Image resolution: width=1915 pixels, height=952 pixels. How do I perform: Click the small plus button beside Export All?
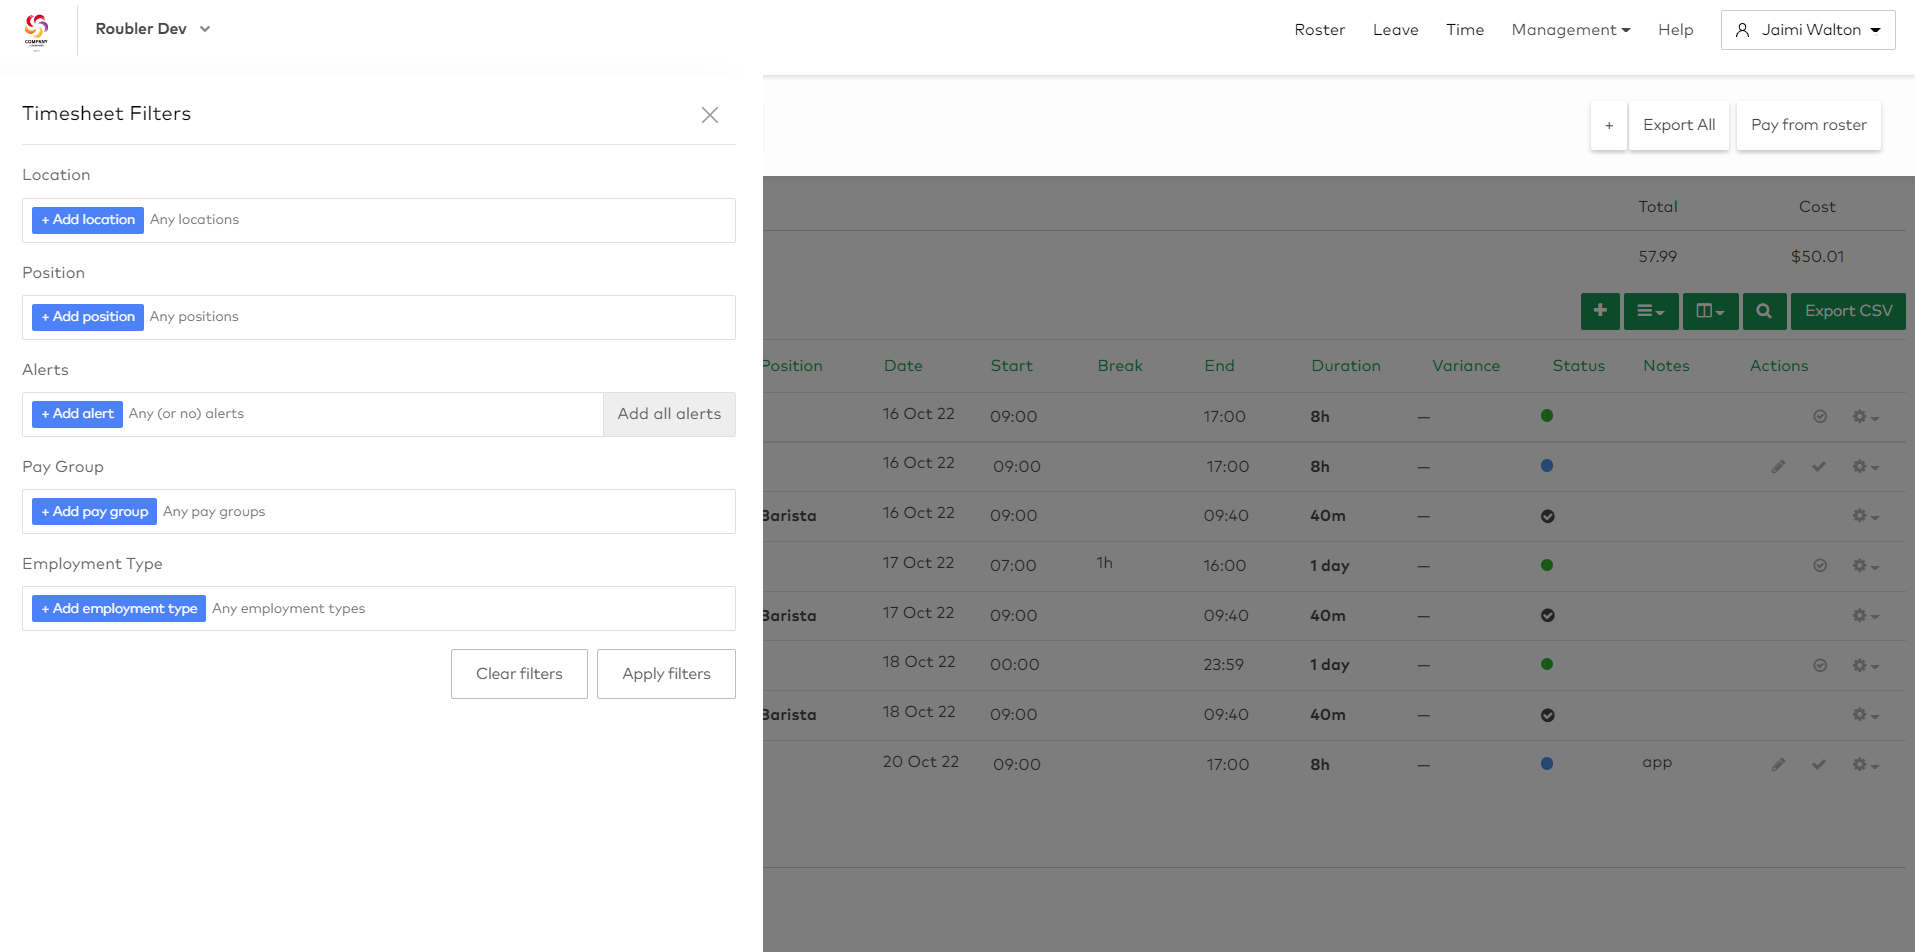click(x=1609, y=126)
